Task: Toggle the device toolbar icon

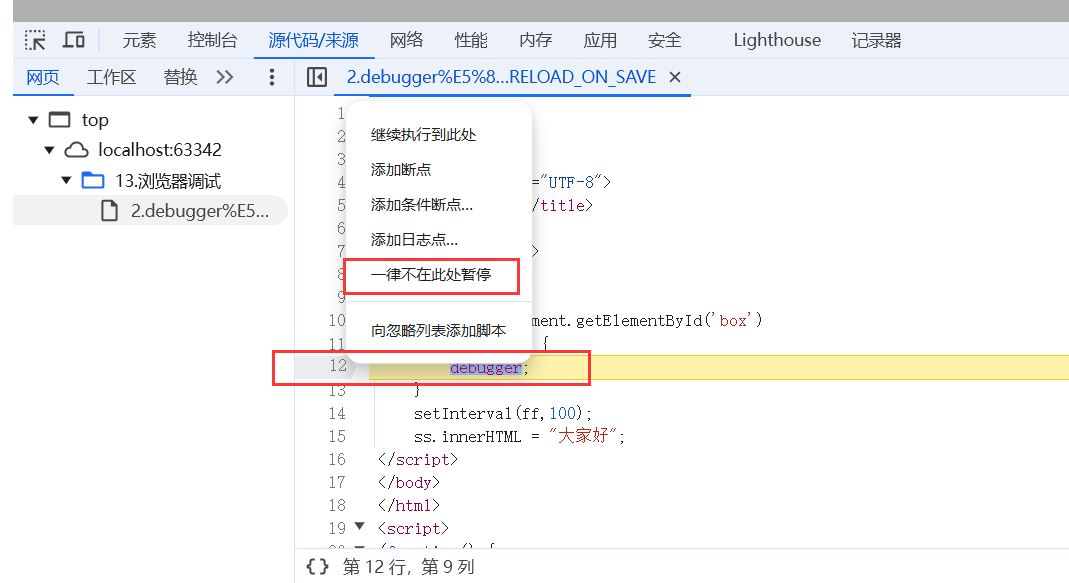Action: [74, 40]
